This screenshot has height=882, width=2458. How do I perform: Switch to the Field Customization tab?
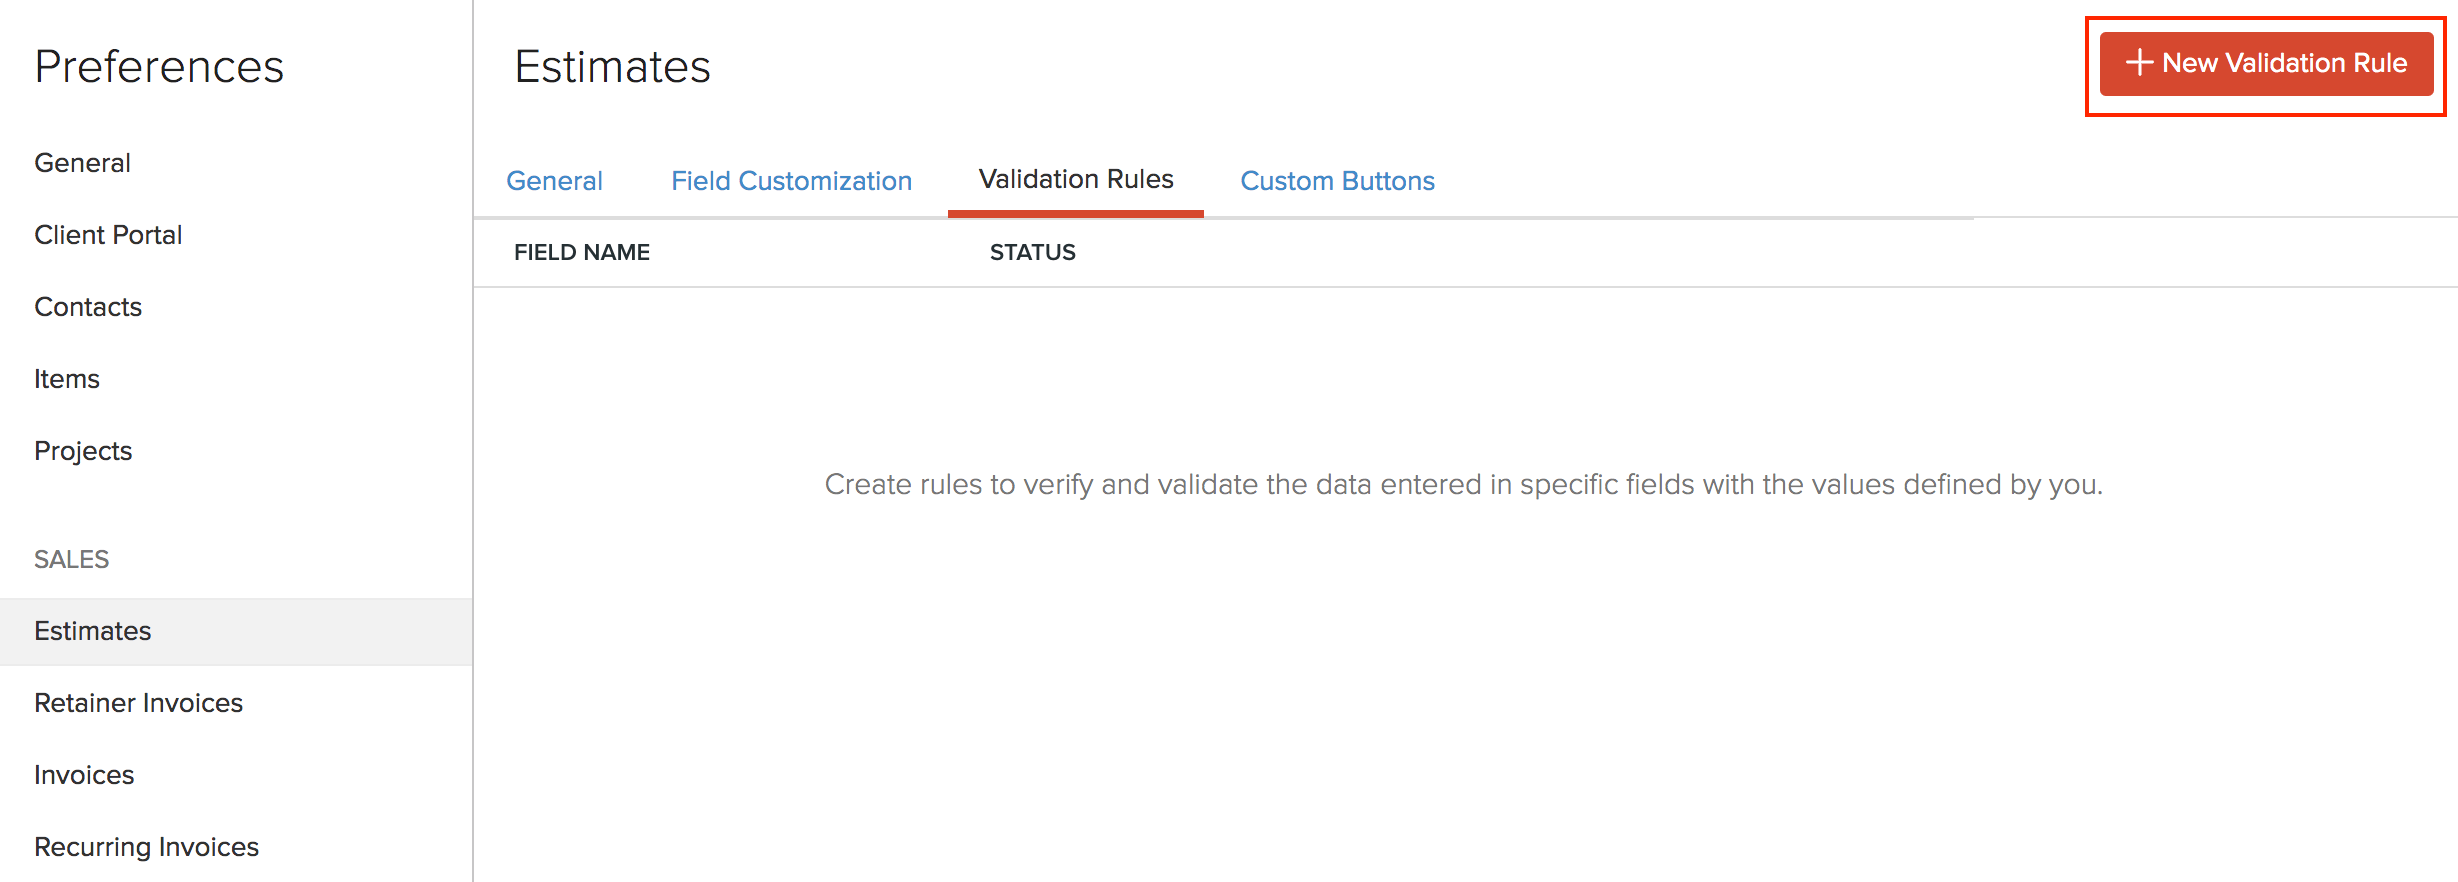pyautogui.click(x=791, y=181)
